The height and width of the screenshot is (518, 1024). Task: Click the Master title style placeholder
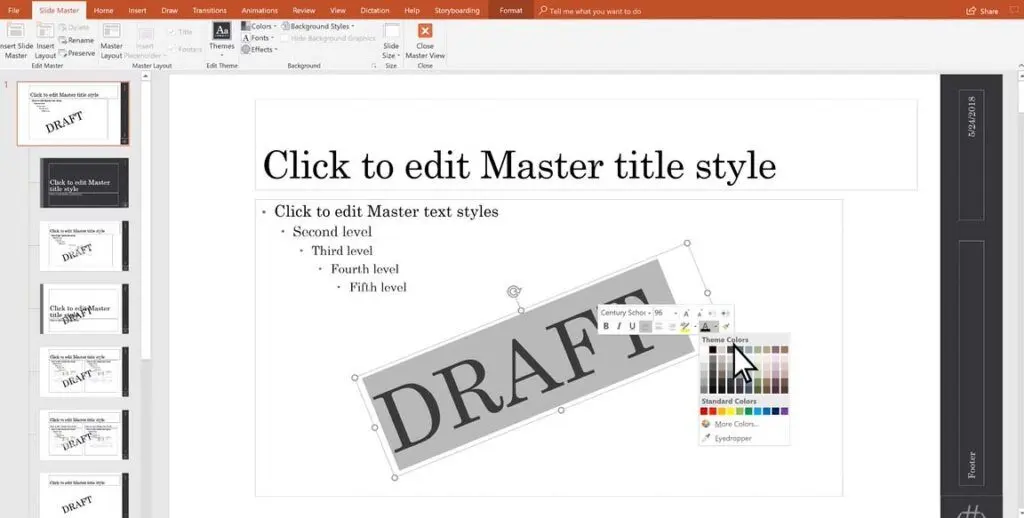click(x=585, y=145)
